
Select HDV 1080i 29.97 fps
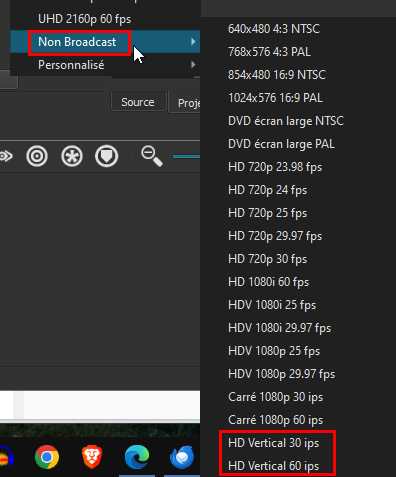(x=280, y=328)
